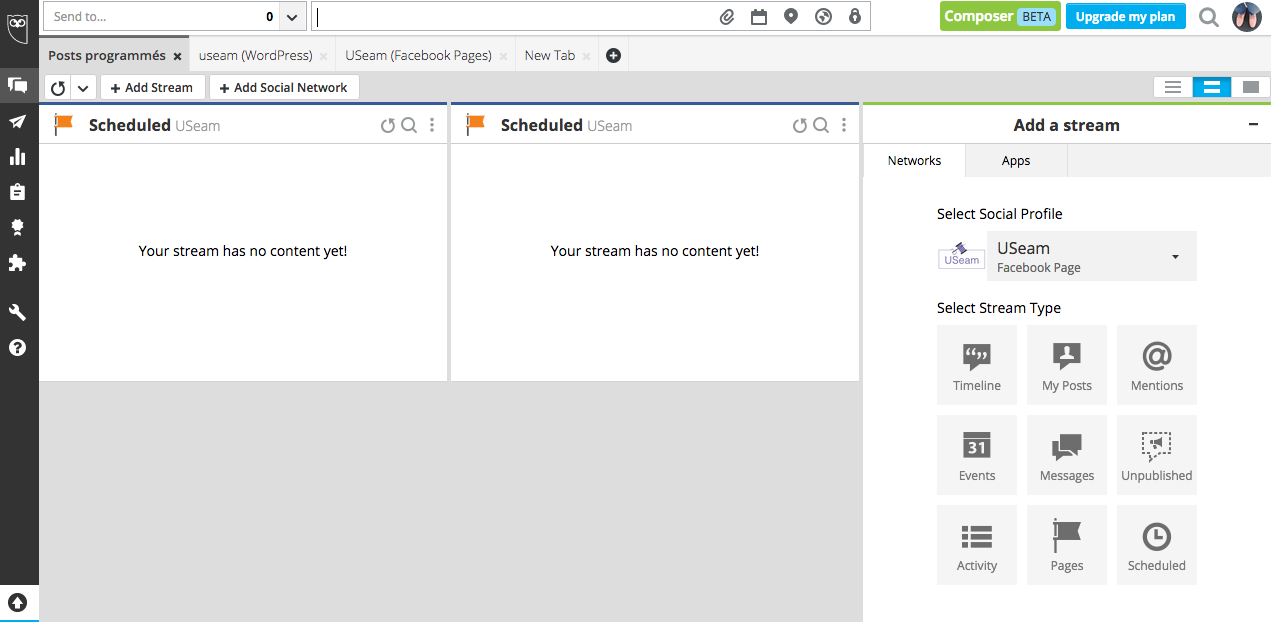Open App Directory puzzle piece icon
Screen dimensions: 1271x622
coord(17,264)
